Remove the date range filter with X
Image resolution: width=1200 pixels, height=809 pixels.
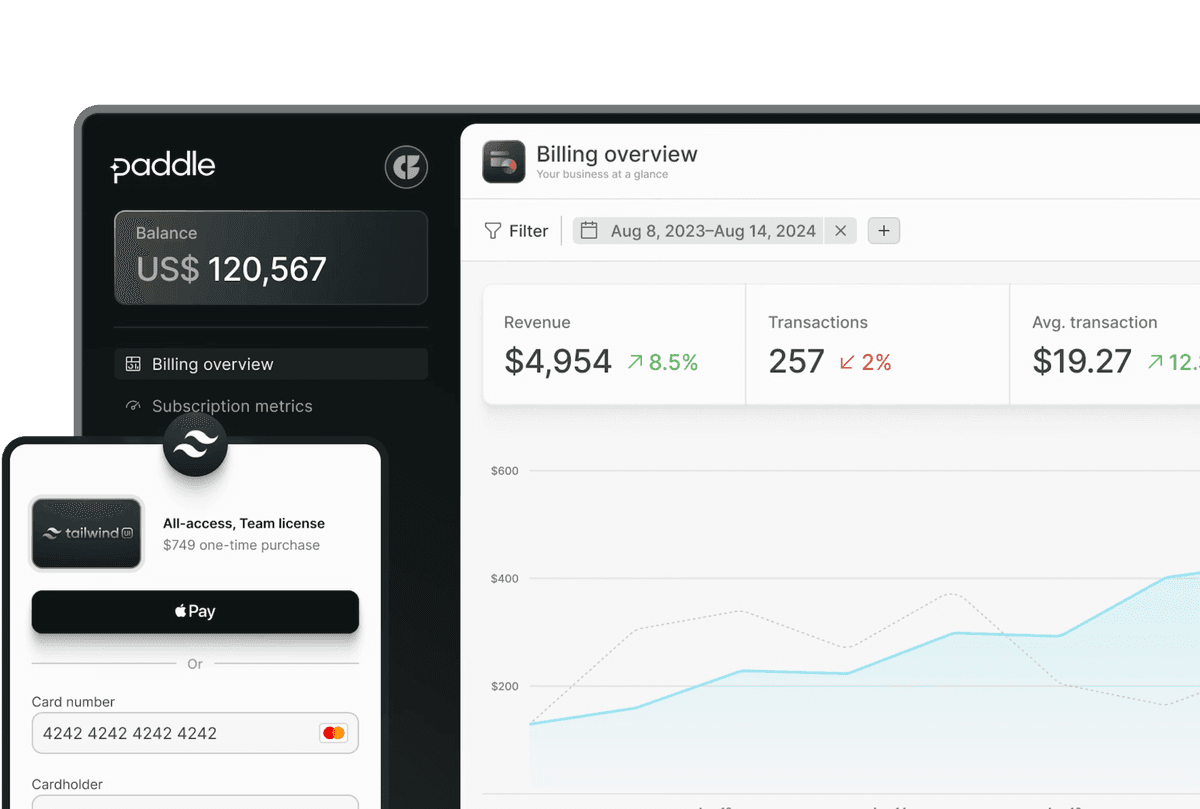841,231
